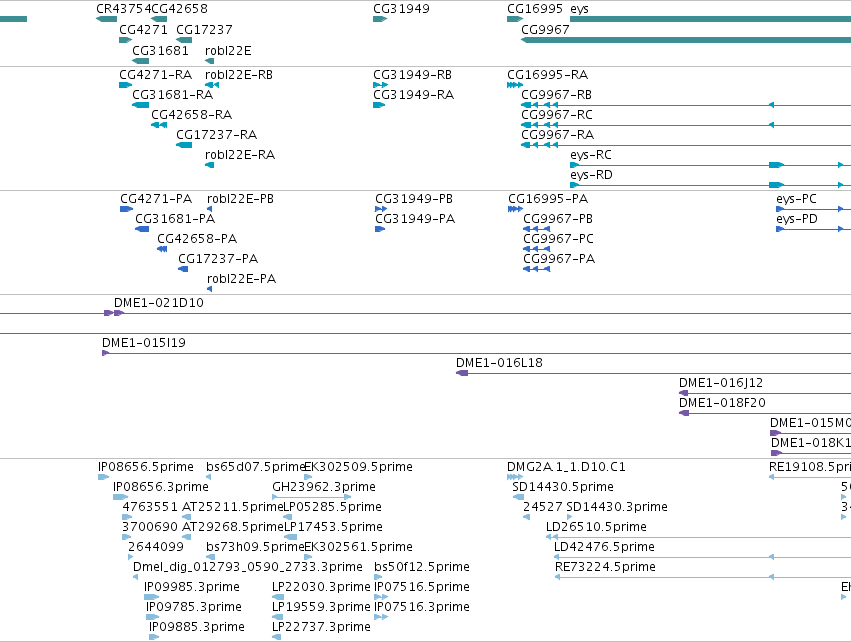This screenshot has width=851, height=642.
Task: Select EST EK302561.5prime
Action: tap(358, 548)
